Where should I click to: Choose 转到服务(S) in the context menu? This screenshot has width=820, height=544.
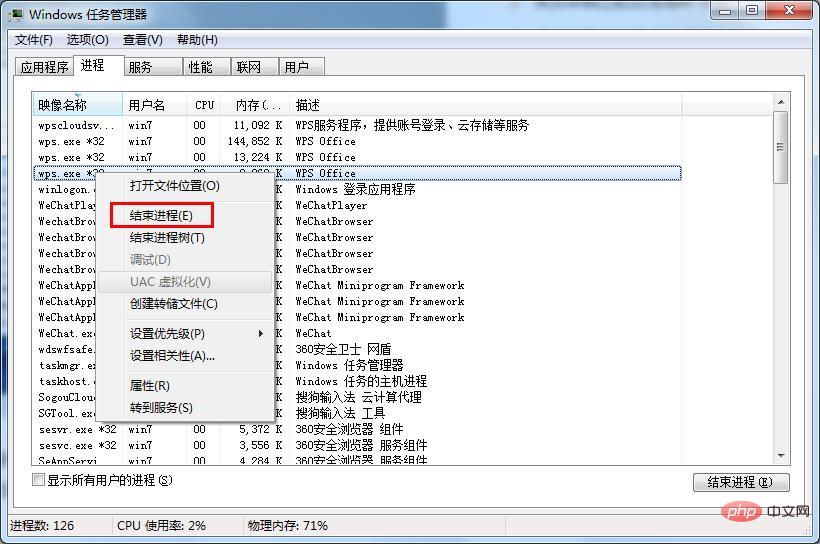coord(186,408)
